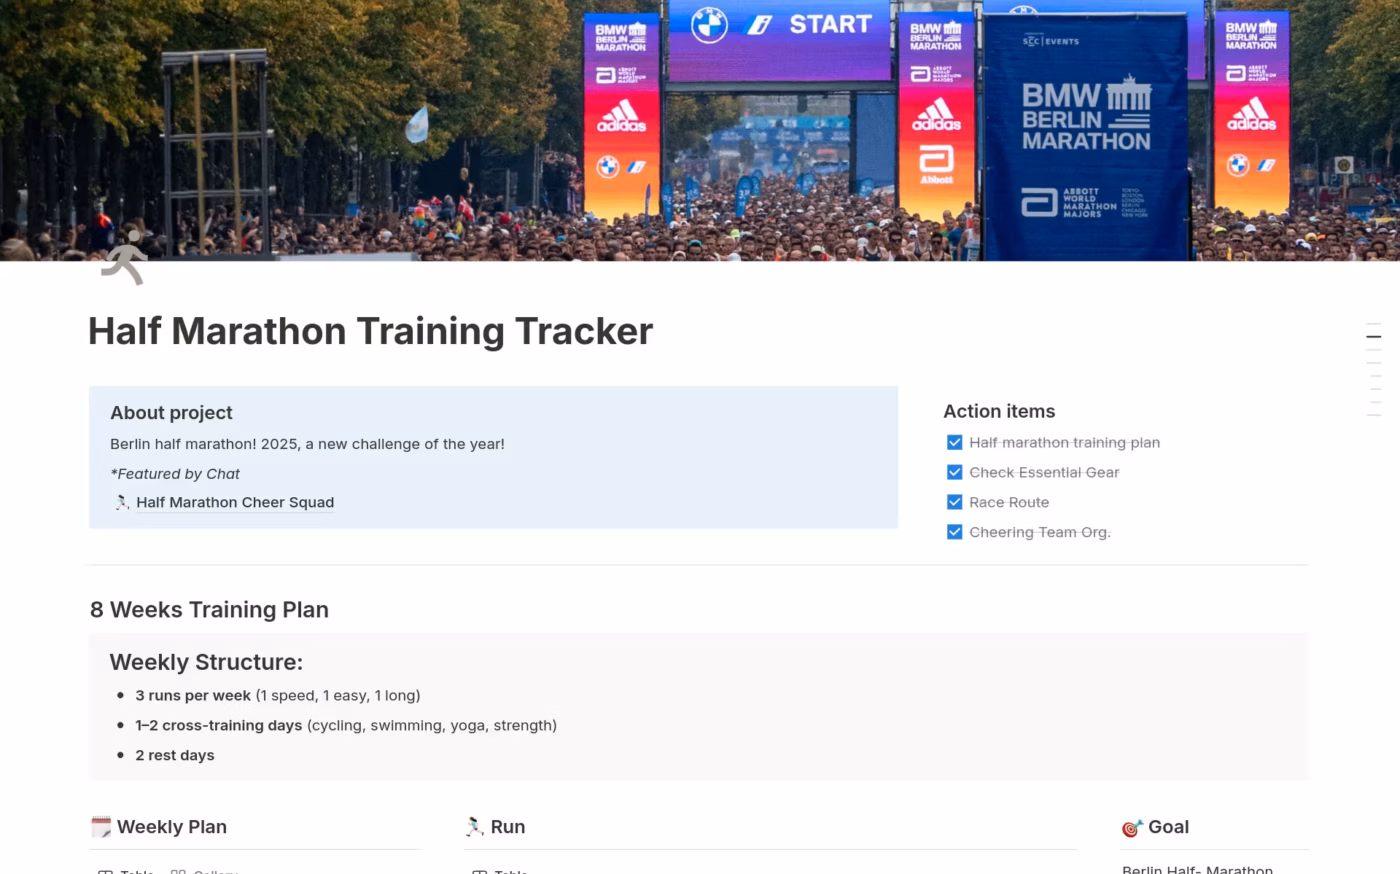1400x874 pixels.
Task: Select the 8 Weeks Training Plan heading
Action: (x=209, y=609)
